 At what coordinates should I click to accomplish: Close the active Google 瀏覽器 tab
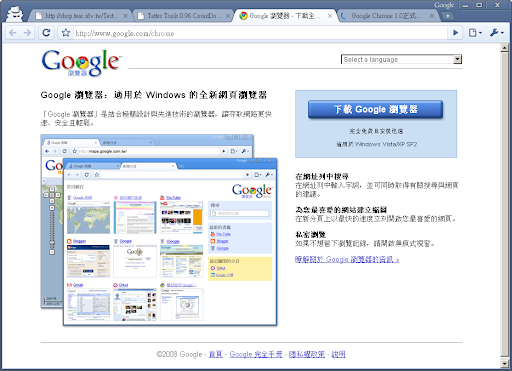pyautogui.click(x=330, y=16)
